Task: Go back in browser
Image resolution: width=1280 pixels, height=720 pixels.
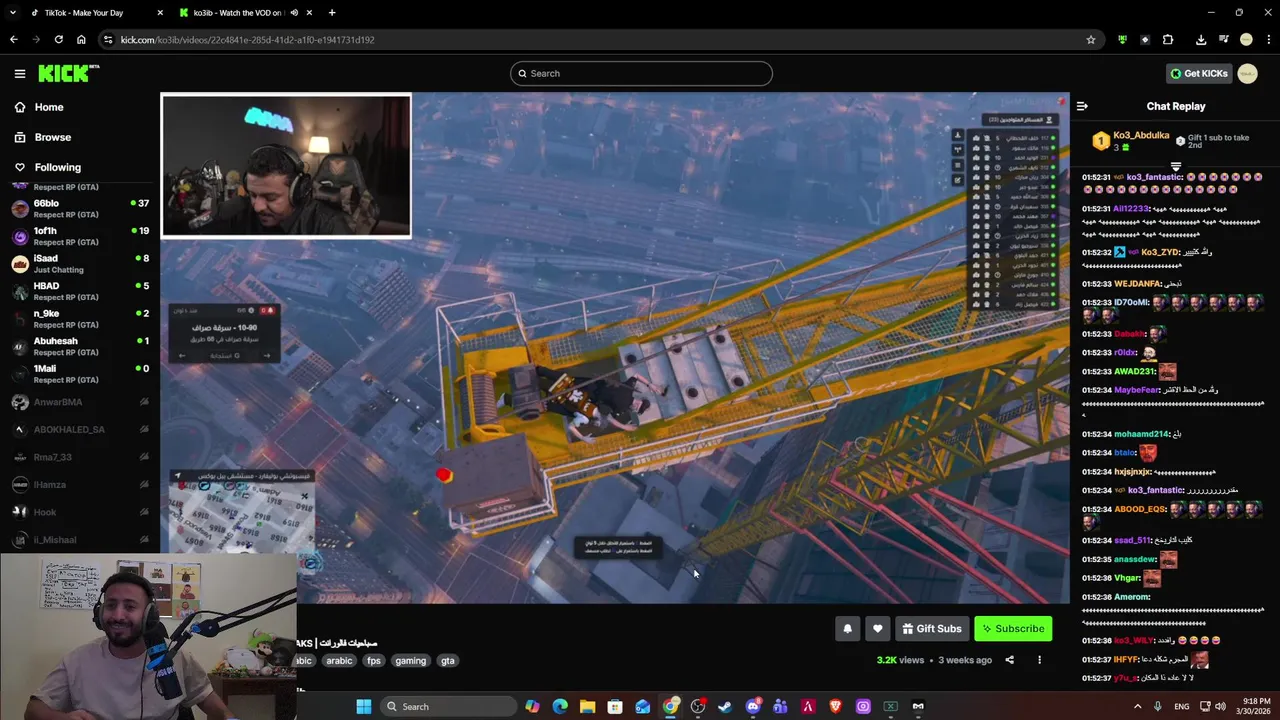Action: point(13,40)
